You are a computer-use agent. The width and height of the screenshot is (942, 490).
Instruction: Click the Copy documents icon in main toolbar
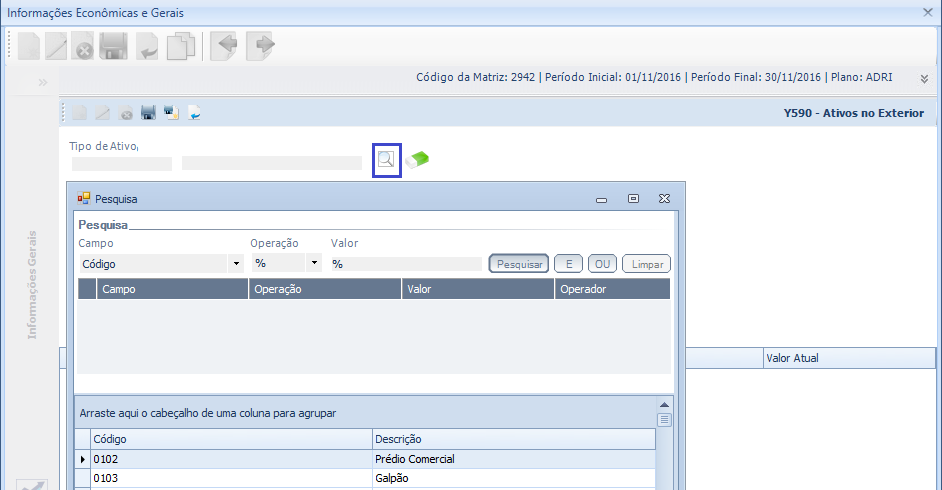pos(181,46)
